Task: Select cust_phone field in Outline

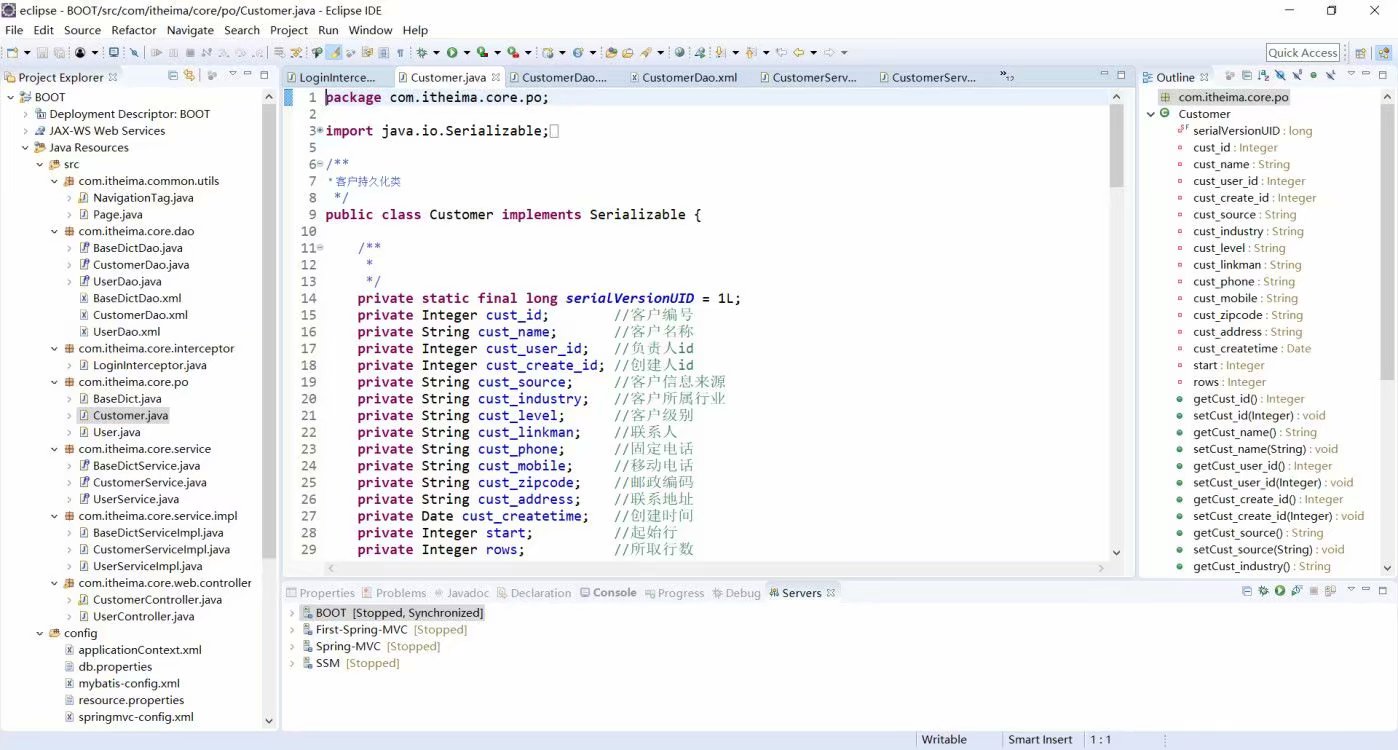Action: point(1243,282)
